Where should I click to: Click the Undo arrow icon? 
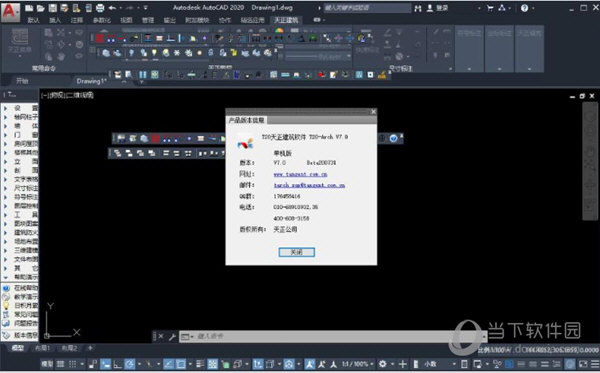coord(112,8)
